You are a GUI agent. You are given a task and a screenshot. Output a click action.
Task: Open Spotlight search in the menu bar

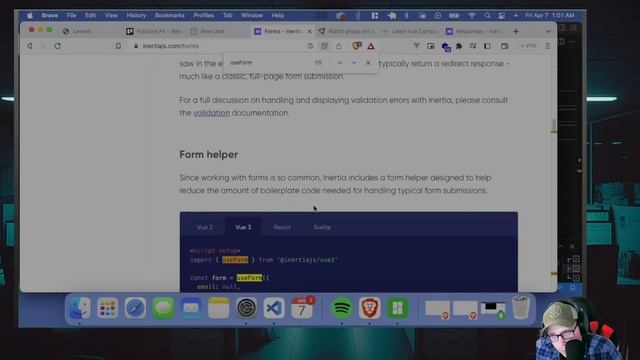[x=487, y=16]
